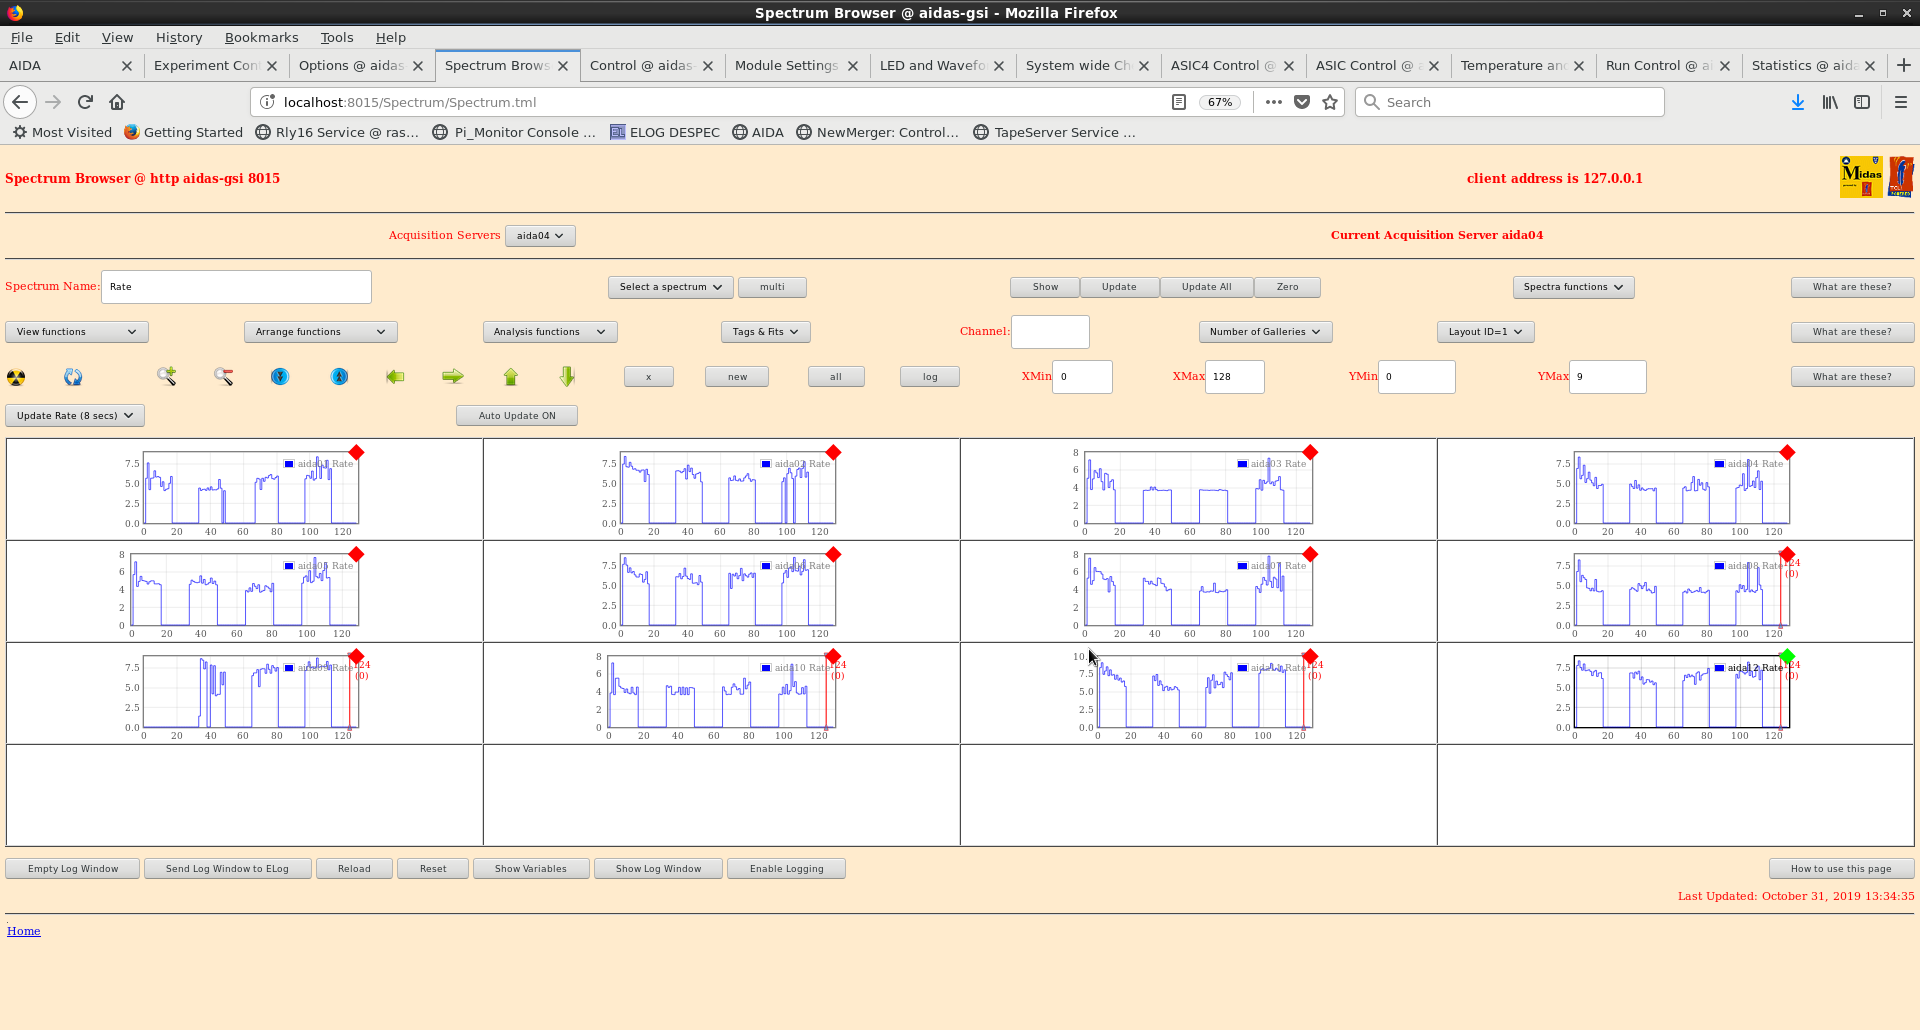Open page actions three-dots icon
Image resolution: width=1920 pixels, height=1030 pixels.
[x=1273, y=102]
